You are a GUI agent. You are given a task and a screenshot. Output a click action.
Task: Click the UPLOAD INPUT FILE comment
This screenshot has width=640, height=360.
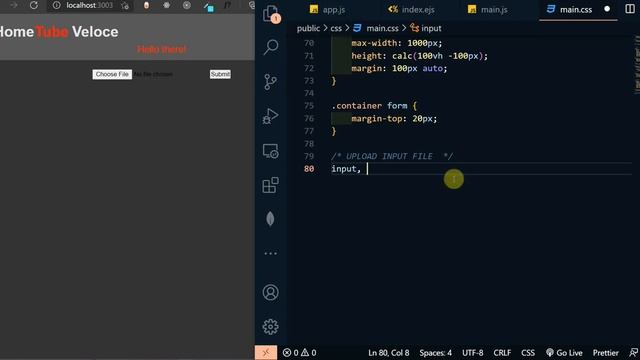tap(392, 156)
